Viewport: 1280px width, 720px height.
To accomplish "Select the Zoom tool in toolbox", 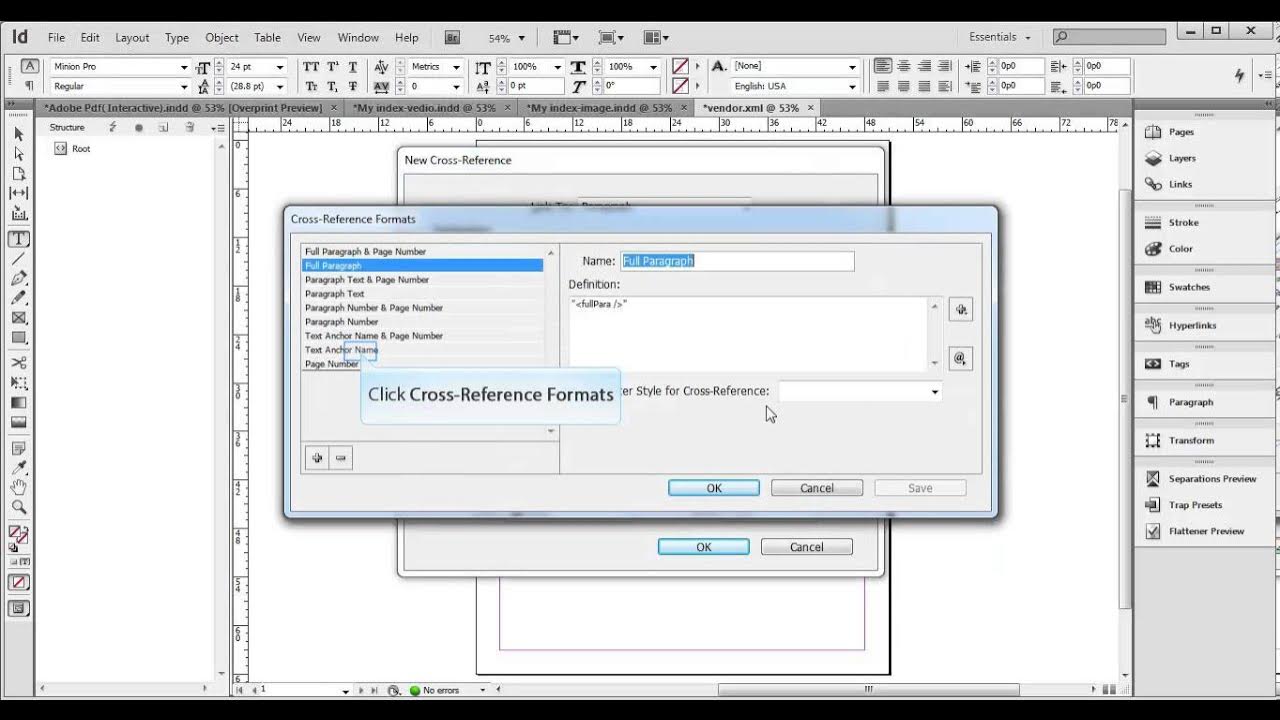I will [18, 507].
